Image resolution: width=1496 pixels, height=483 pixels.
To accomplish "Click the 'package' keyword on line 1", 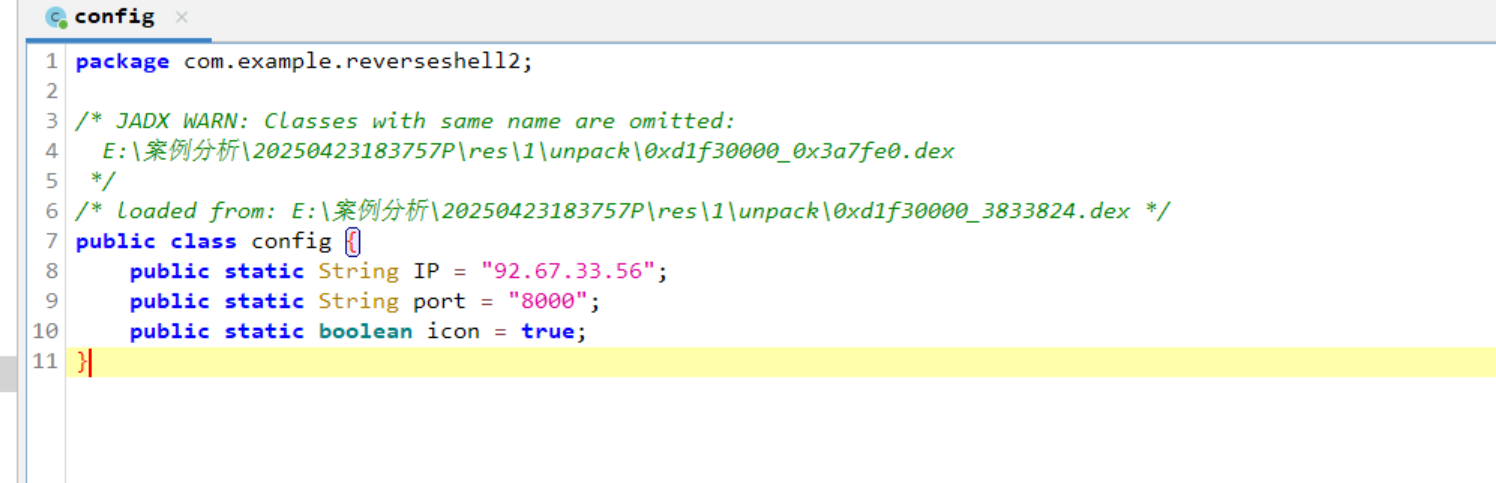I will (x=122, y=61).
